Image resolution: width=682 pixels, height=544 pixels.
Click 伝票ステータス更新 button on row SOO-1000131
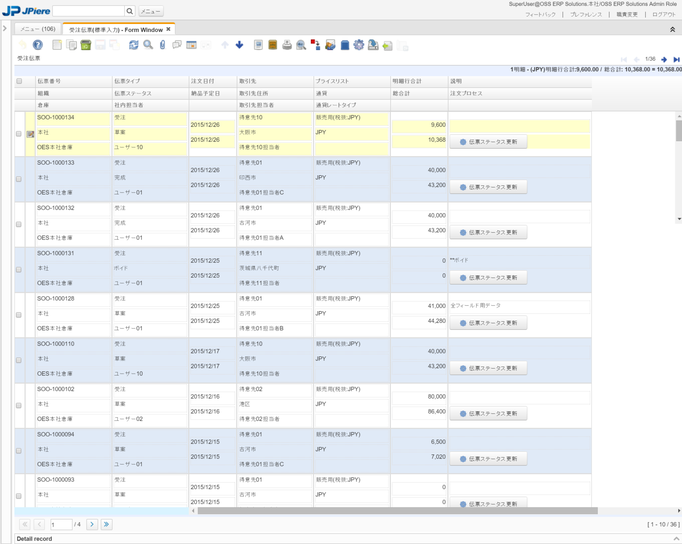pyautogui.click(x=488, y=277)
